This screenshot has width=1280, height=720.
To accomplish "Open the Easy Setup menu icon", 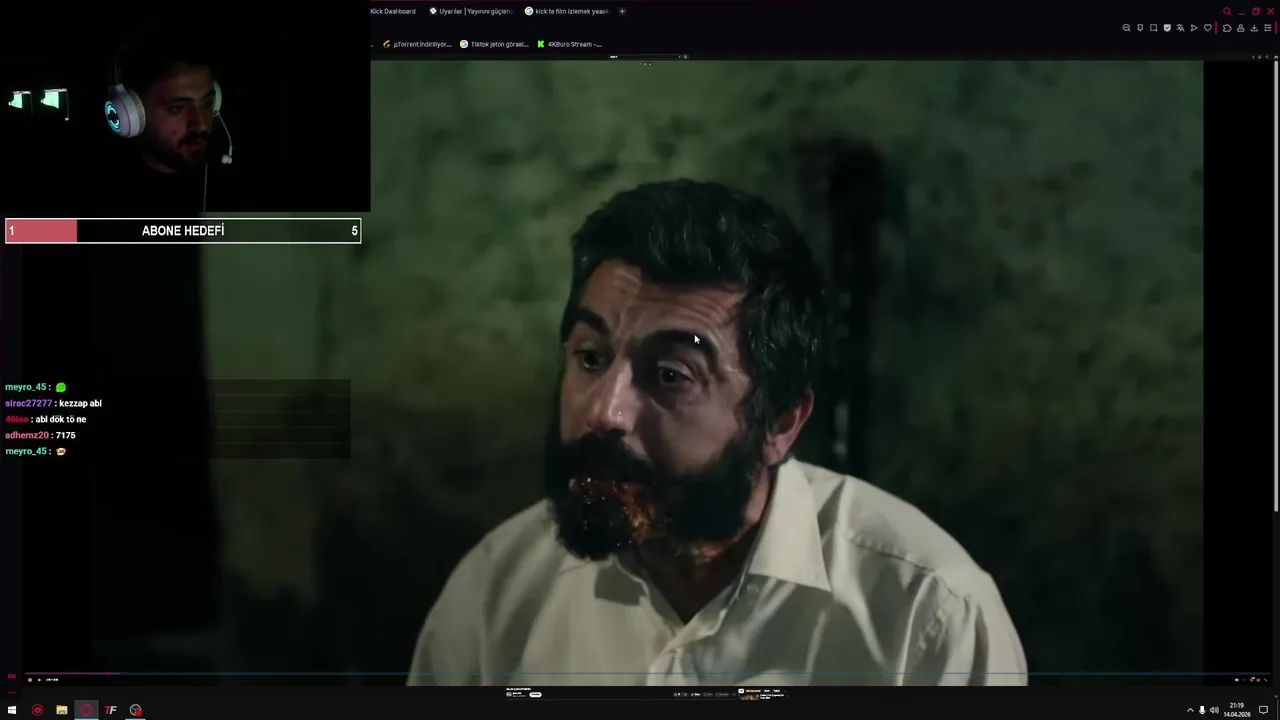I will point(1268,28).
